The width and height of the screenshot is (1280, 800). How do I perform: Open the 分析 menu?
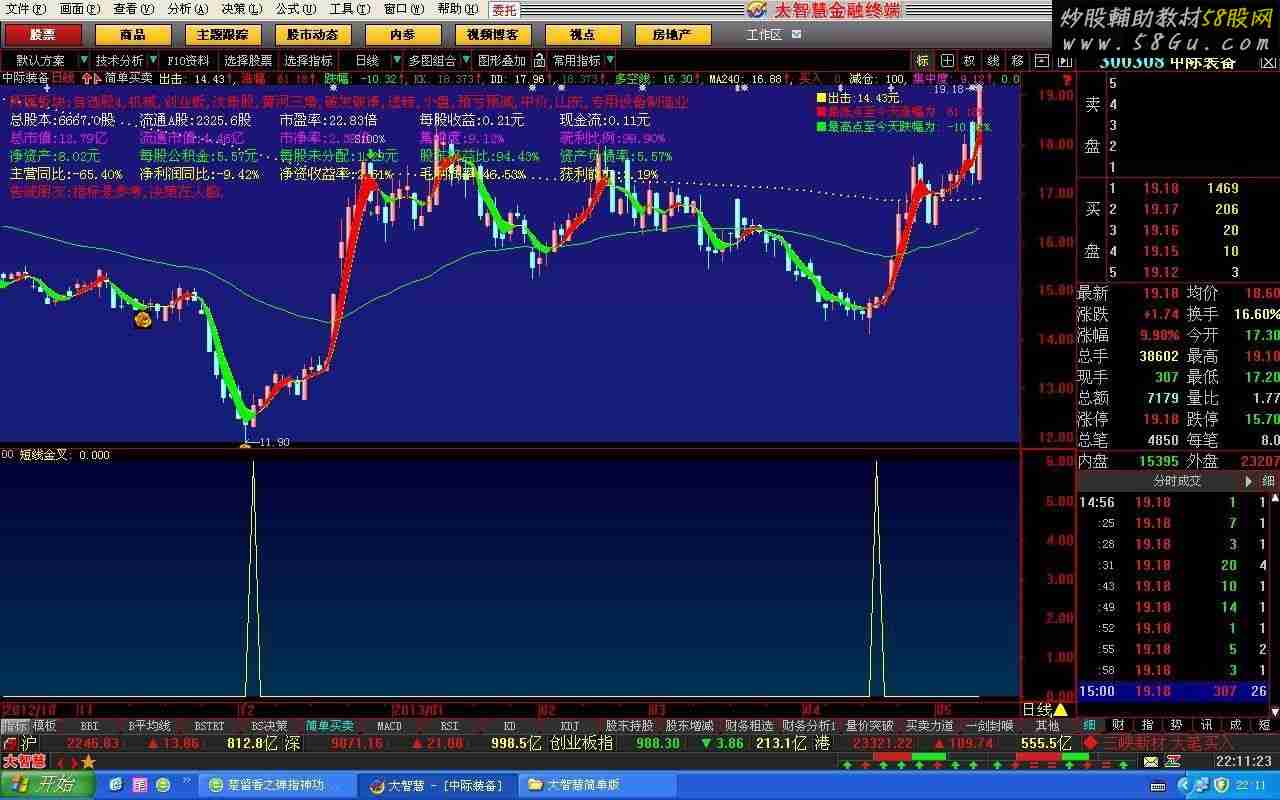(187, 9)
